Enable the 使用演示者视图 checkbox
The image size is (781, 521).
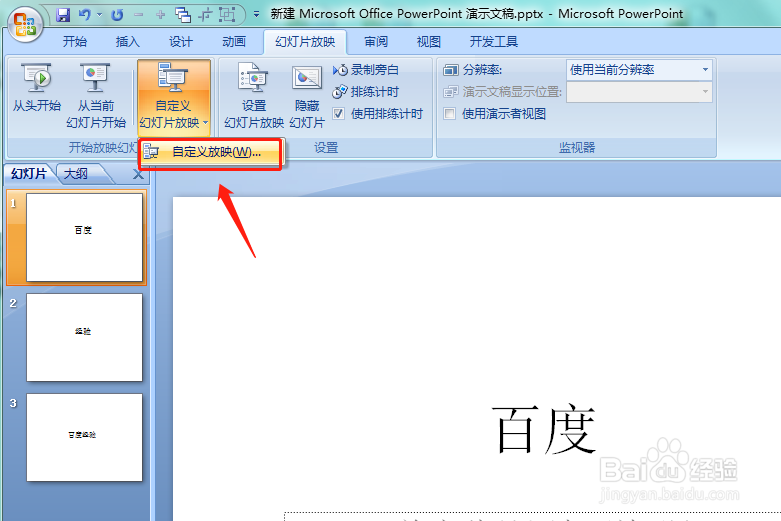[450, 114]
